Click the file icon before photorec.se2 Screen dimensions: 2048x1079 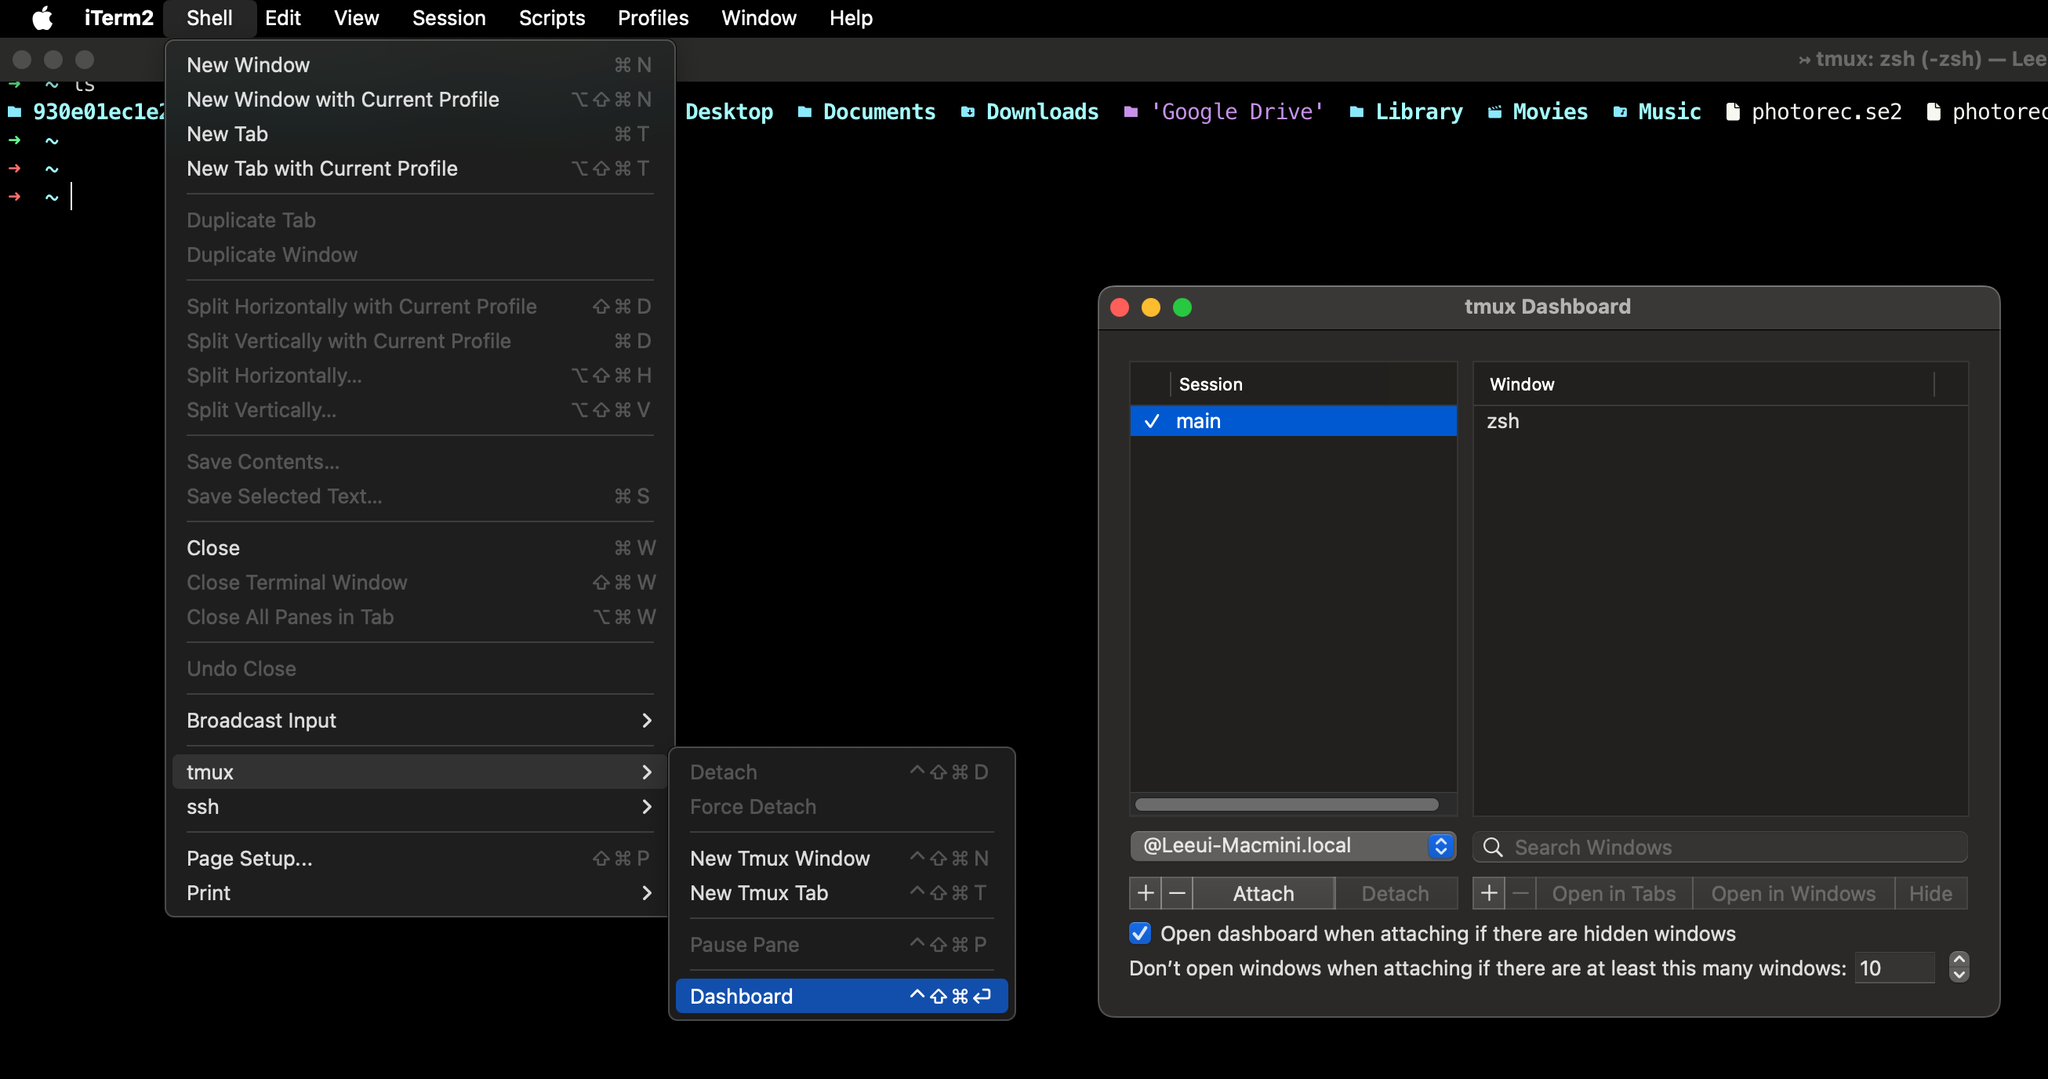(x=1733, y=112)
